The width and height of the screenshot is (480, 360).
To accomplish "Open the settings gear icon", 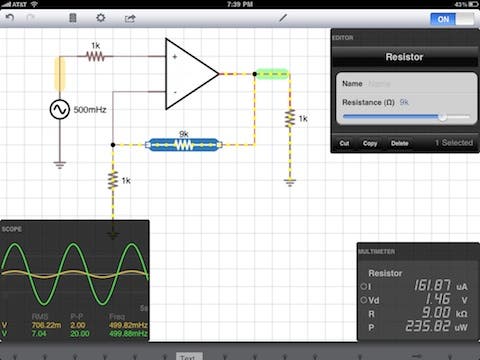I will pos(101,18).
